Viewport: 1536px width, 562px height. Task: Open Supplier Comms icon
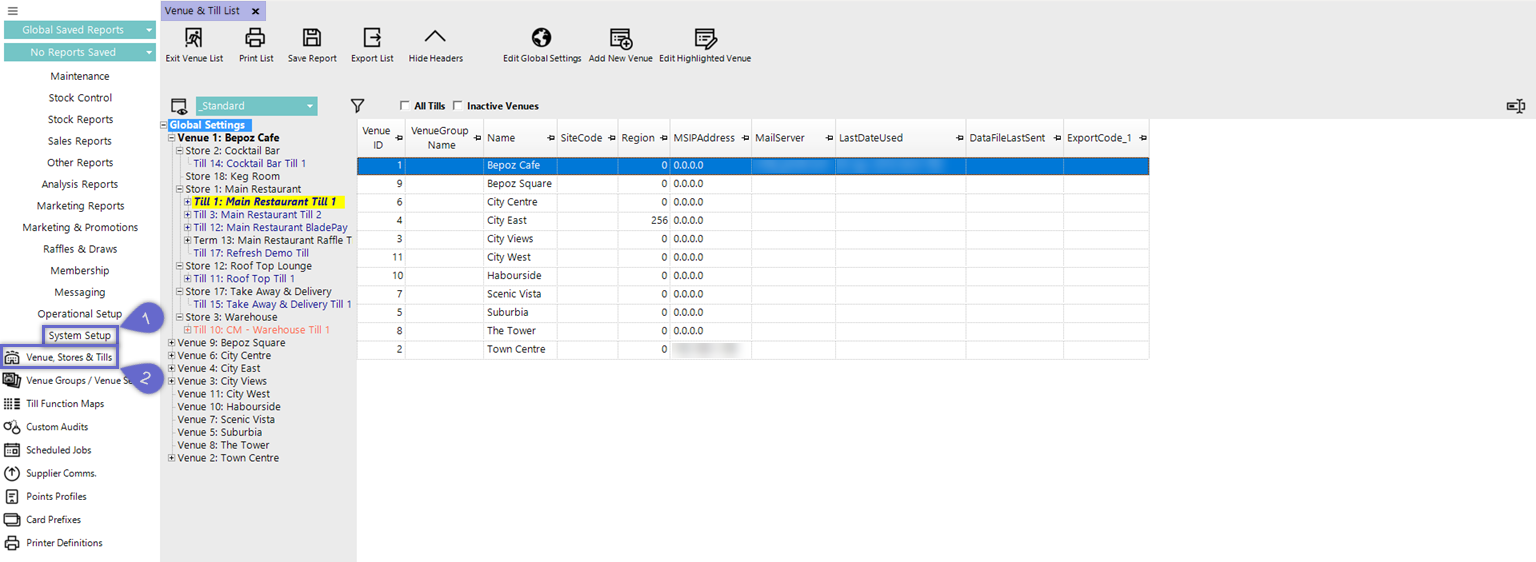[12, 473]
